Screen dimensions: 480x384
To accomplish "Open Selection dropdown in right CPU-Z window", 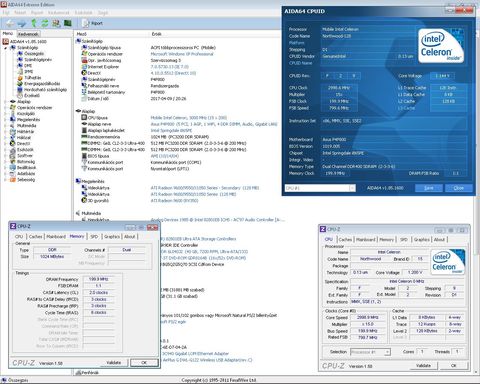I will coord(387,352).
